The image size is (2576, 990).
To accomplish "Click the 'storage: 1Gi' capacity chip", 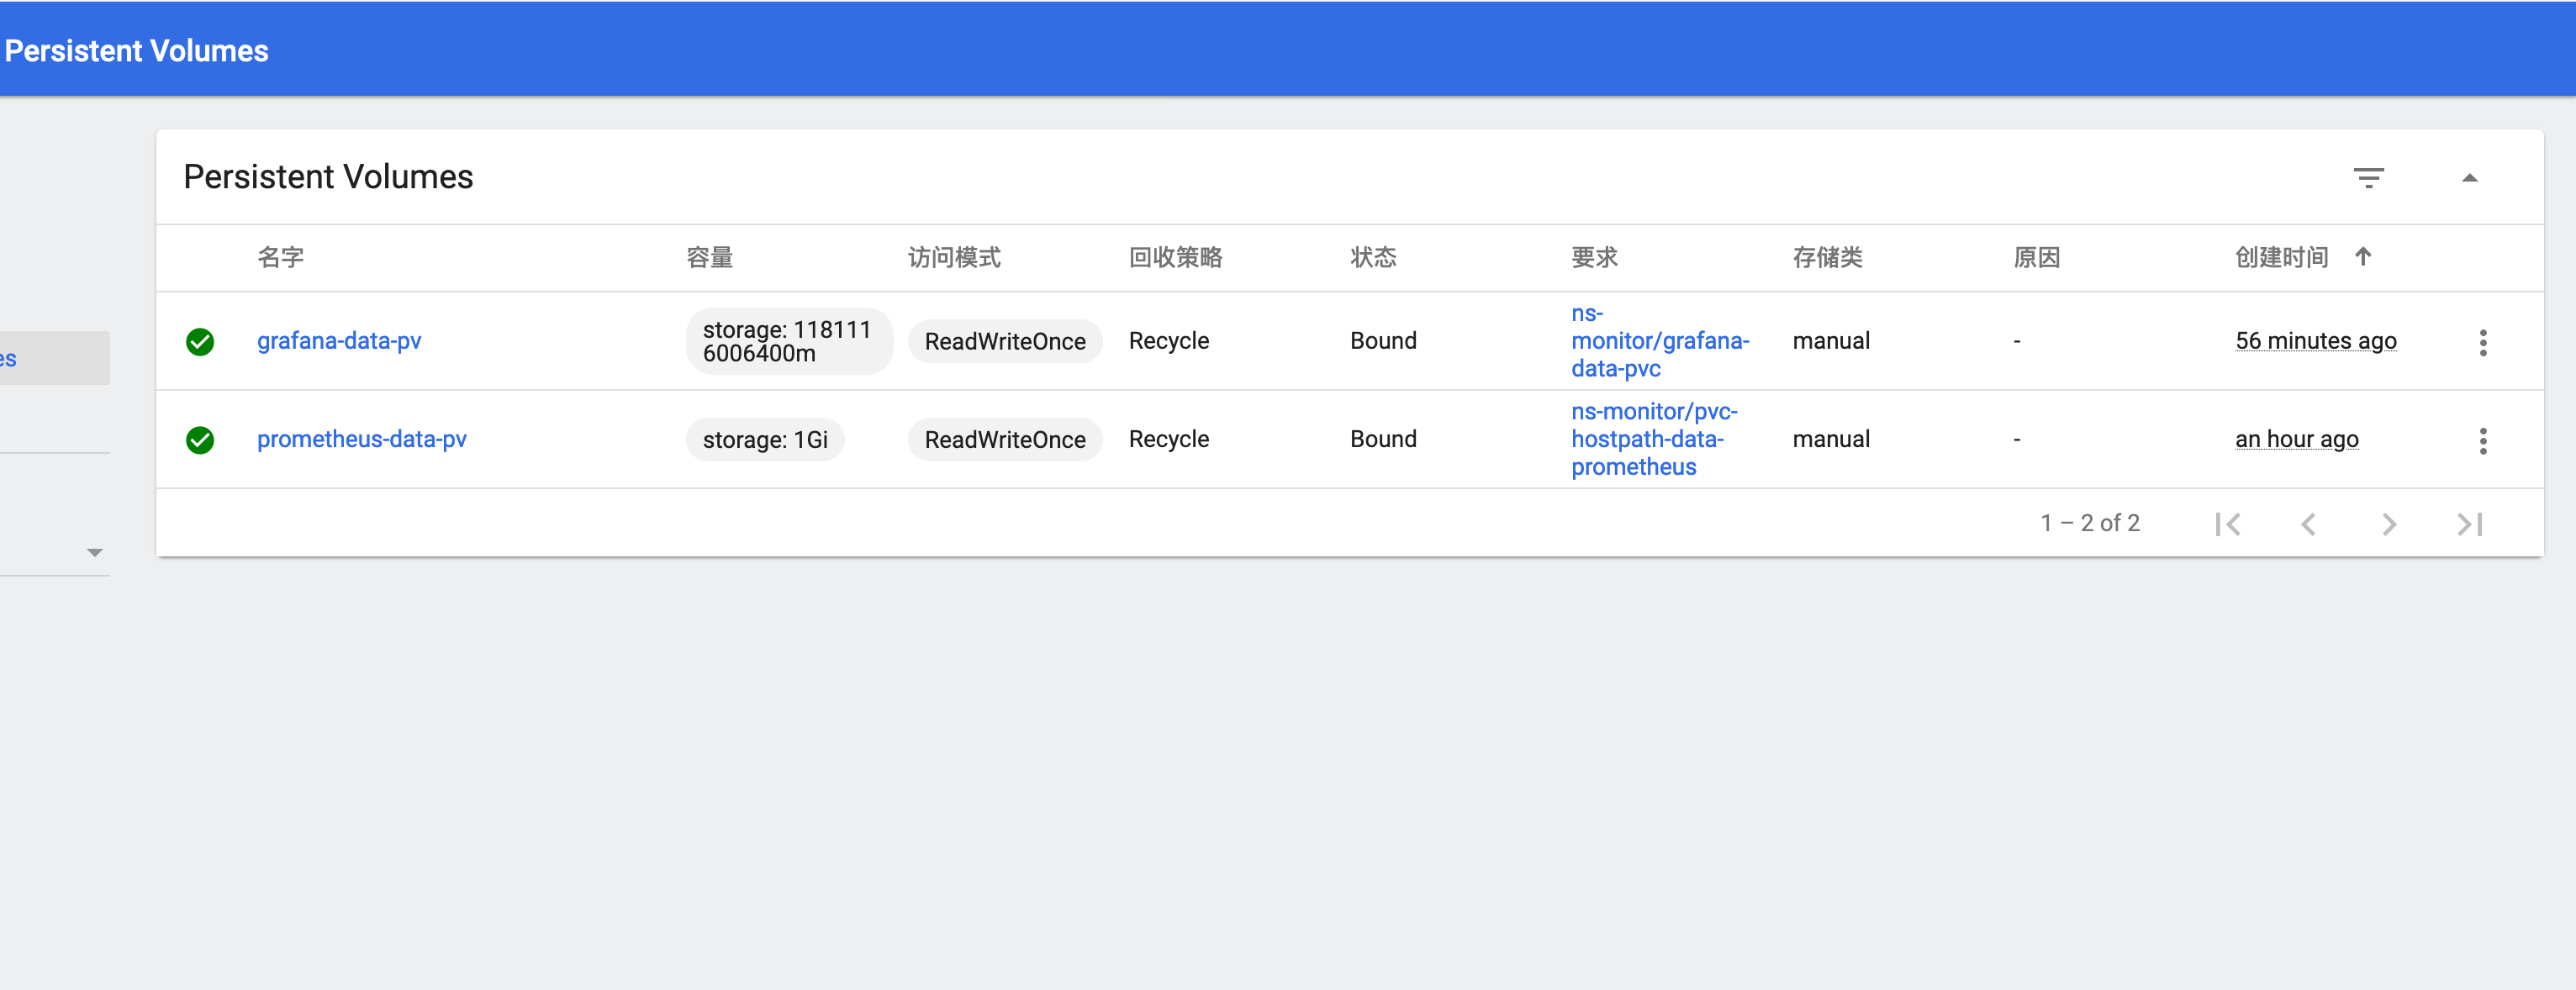I will coord(764,439).
